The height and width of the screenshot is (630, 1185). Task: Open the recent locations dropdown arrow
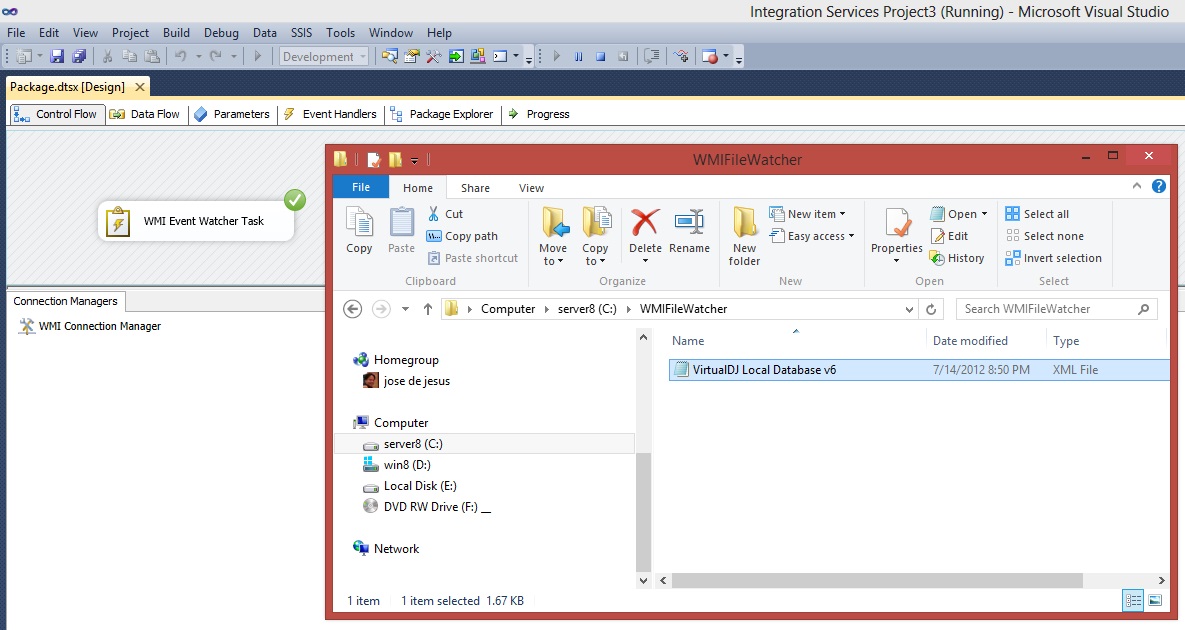[405, 309]
